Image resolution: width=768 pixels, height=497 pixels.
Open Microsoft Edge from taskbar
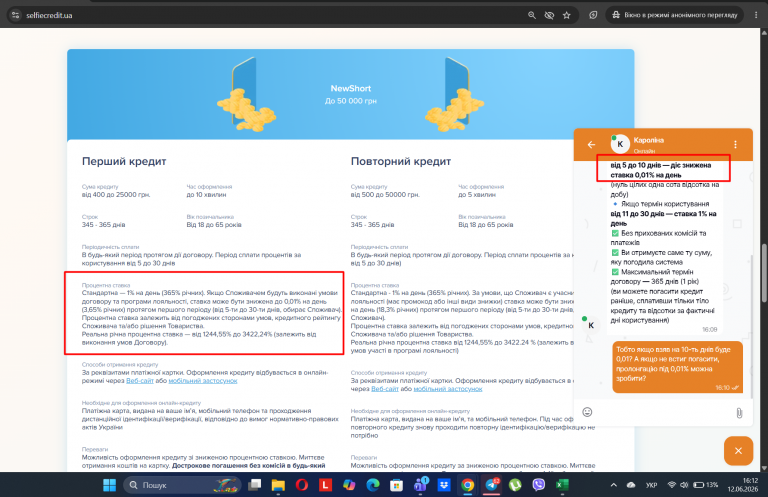pyautogui.click(x=373, y=485)
